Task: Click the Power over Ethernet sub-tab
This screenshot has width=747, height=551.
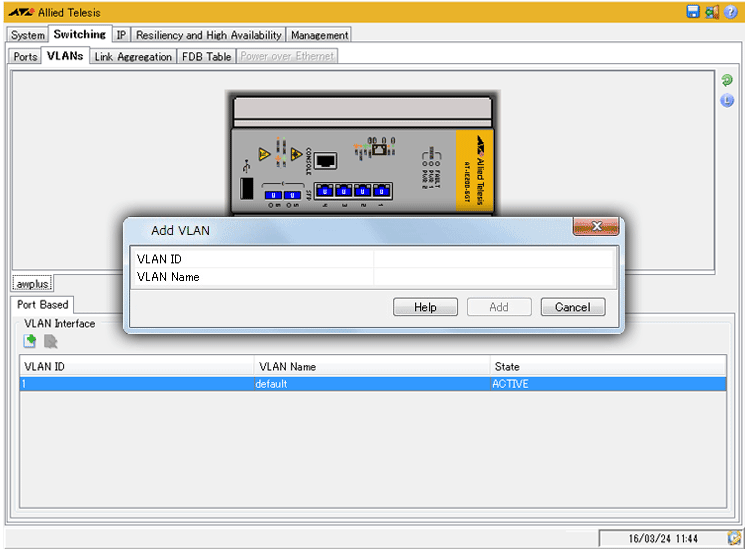Action: tap(287, 56)
